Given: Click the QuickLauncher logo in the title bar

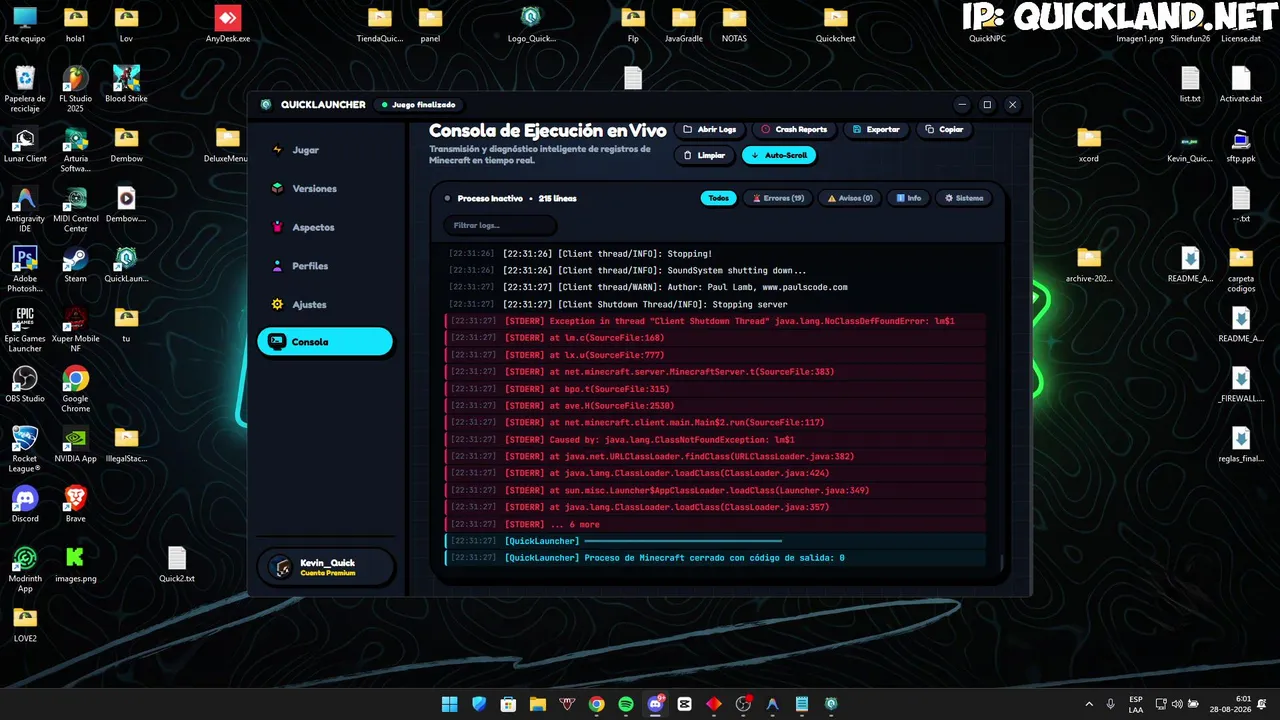Looking at the screenshot, I should coord(266,104).
